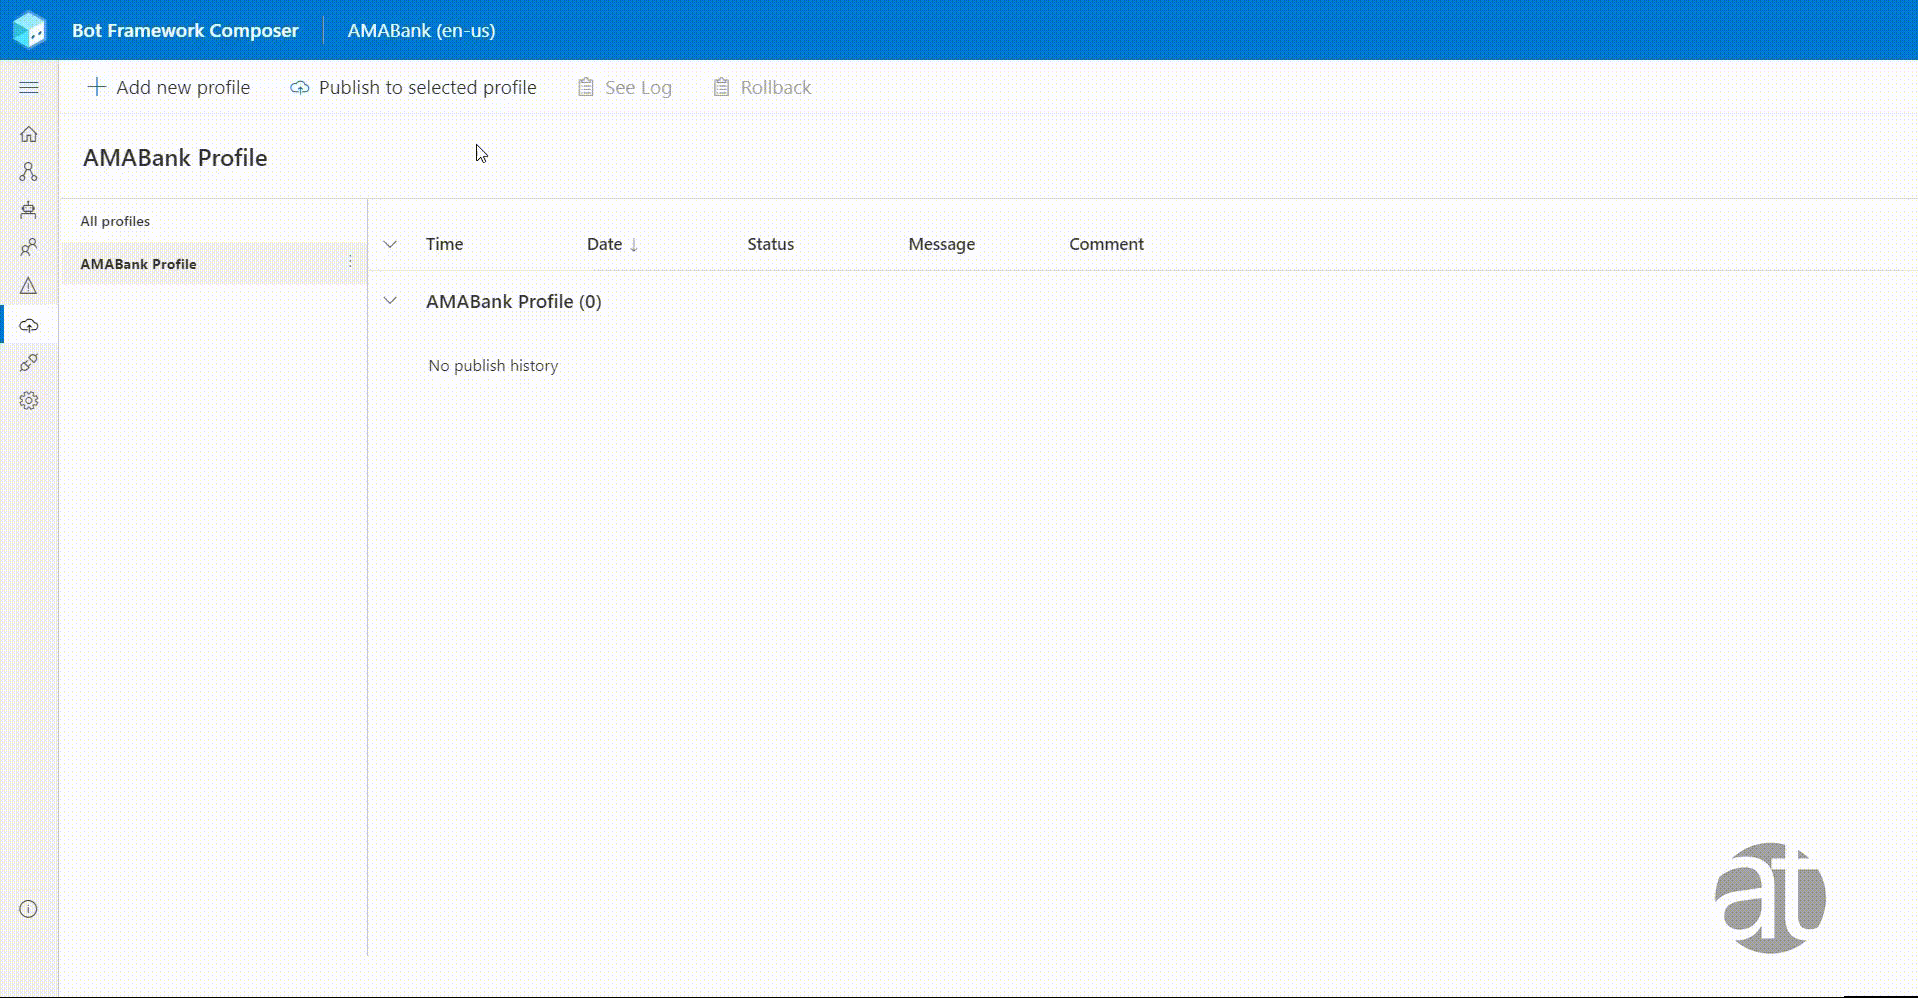1918x998 pixels.
Task: Open the Settings gear icon
Action: click(x=29, y=401)
